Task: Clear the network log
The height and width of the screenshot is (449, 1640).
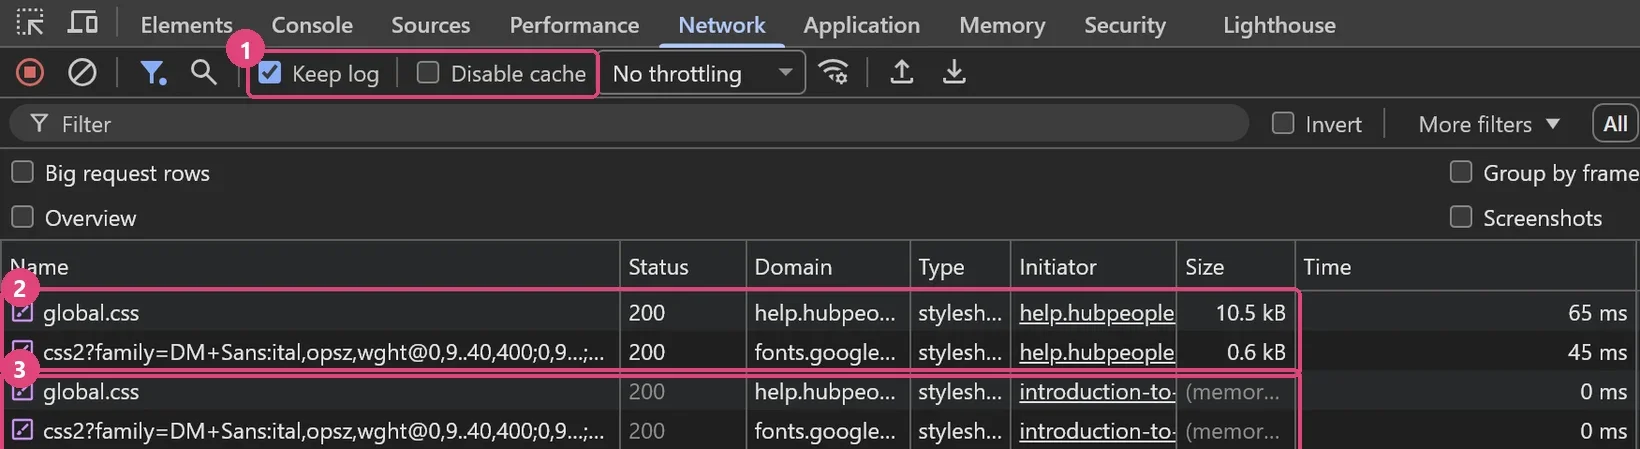Action: click(82, 72)
